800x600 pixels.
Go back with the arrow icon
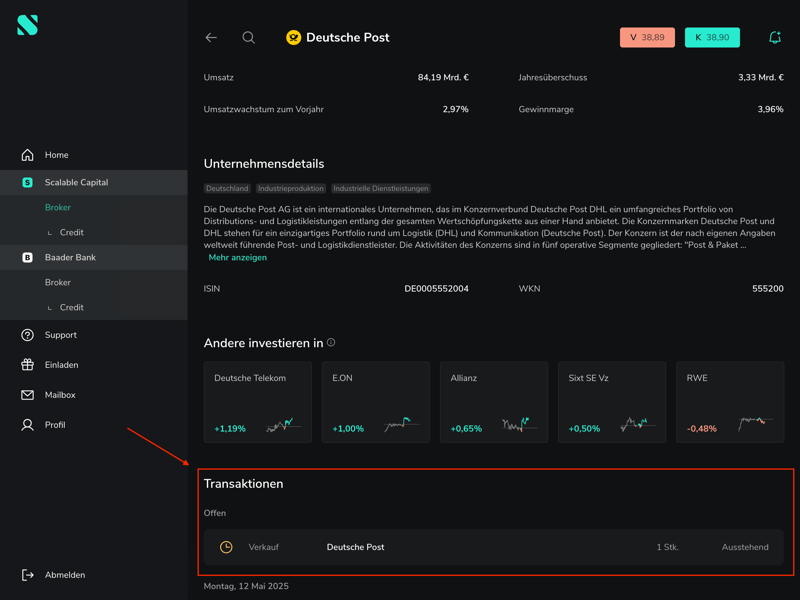point(211,37)
